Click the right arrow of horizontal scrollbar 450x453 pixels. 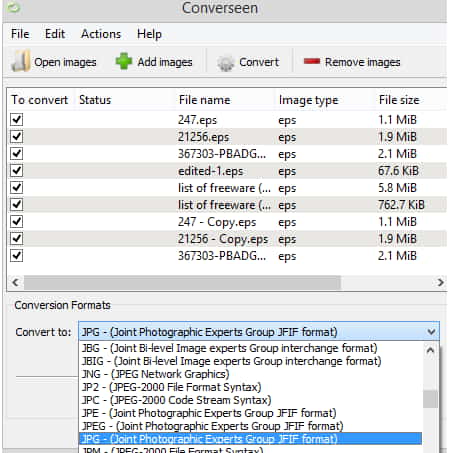coord(440,283)
